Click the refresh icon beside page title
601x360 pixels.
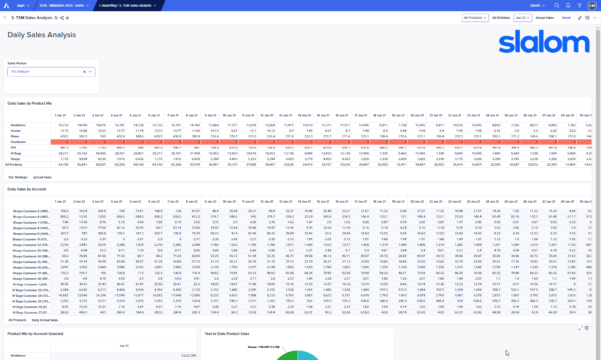pyautogui.click(x=56, y=18)
